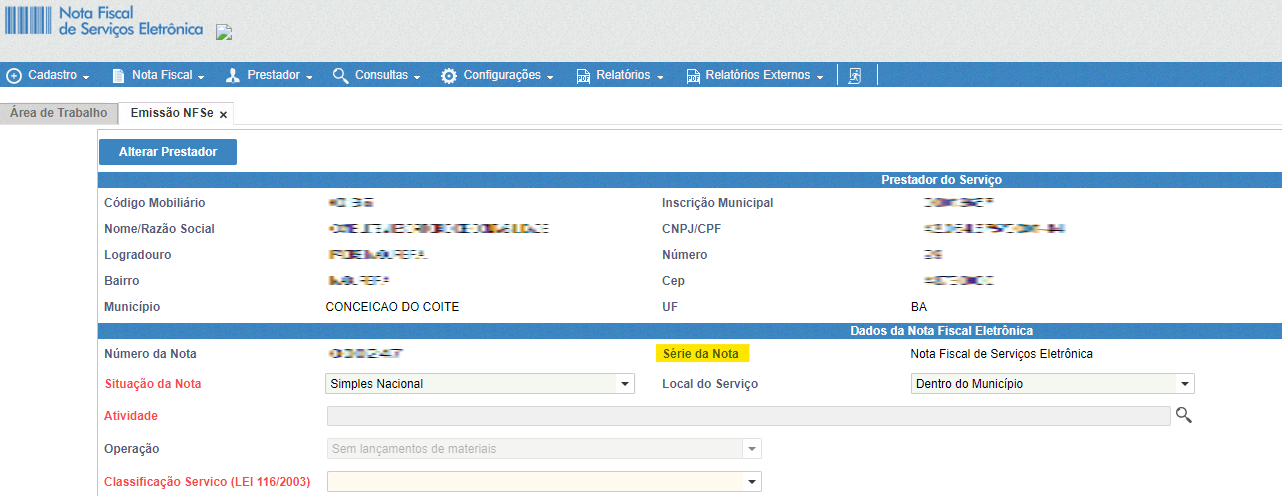The image size is (1282, 496).
Task: Click the Inscrição Municipal label
Action: (x=718, y=203)
